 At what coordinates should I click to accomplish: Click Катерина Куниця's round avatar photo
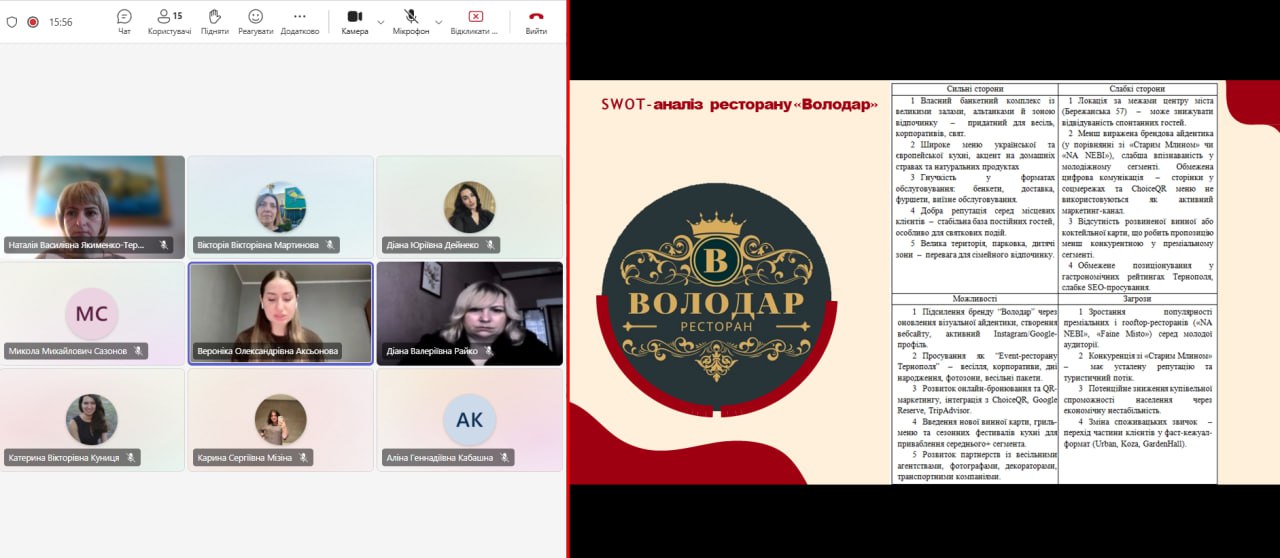tap(92, 419)
